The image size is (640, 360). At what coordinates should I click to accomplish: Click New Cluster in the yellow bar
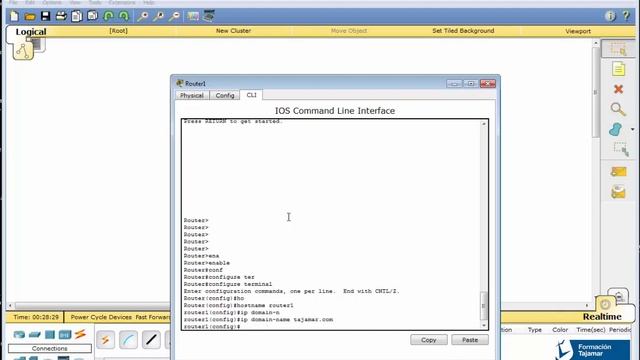coord(233,31)
